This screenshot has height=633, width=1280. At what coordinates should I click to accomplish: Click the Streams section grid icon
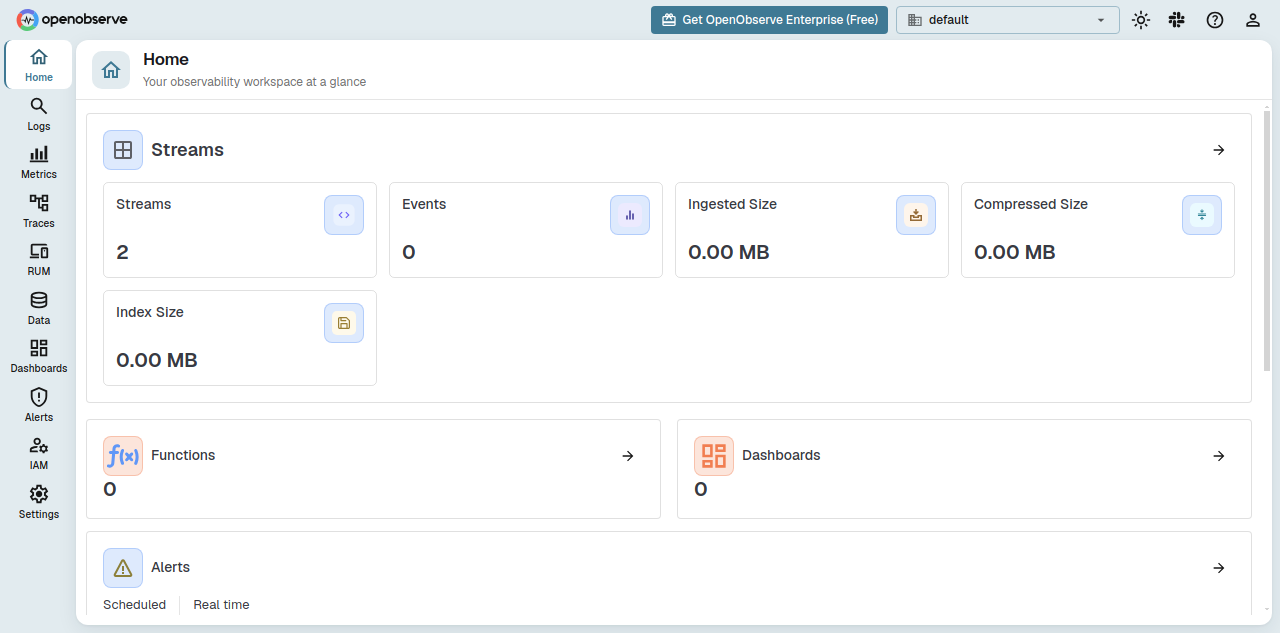[x=123, y=150]
